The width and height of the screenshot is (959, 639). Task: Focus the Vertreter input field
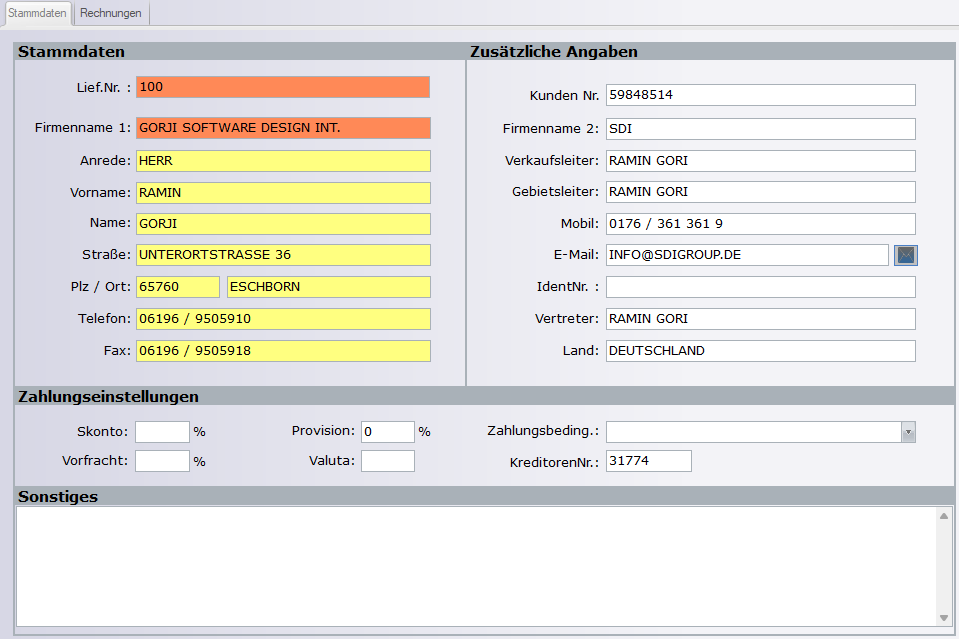tap(761, 319)
